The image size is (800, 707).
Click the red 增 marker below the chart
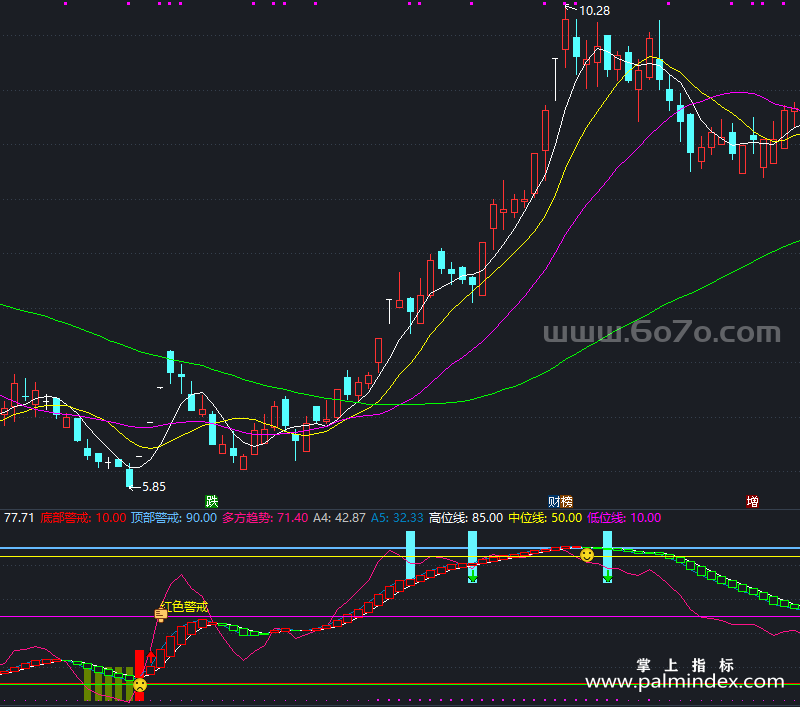tap(752, 501)
